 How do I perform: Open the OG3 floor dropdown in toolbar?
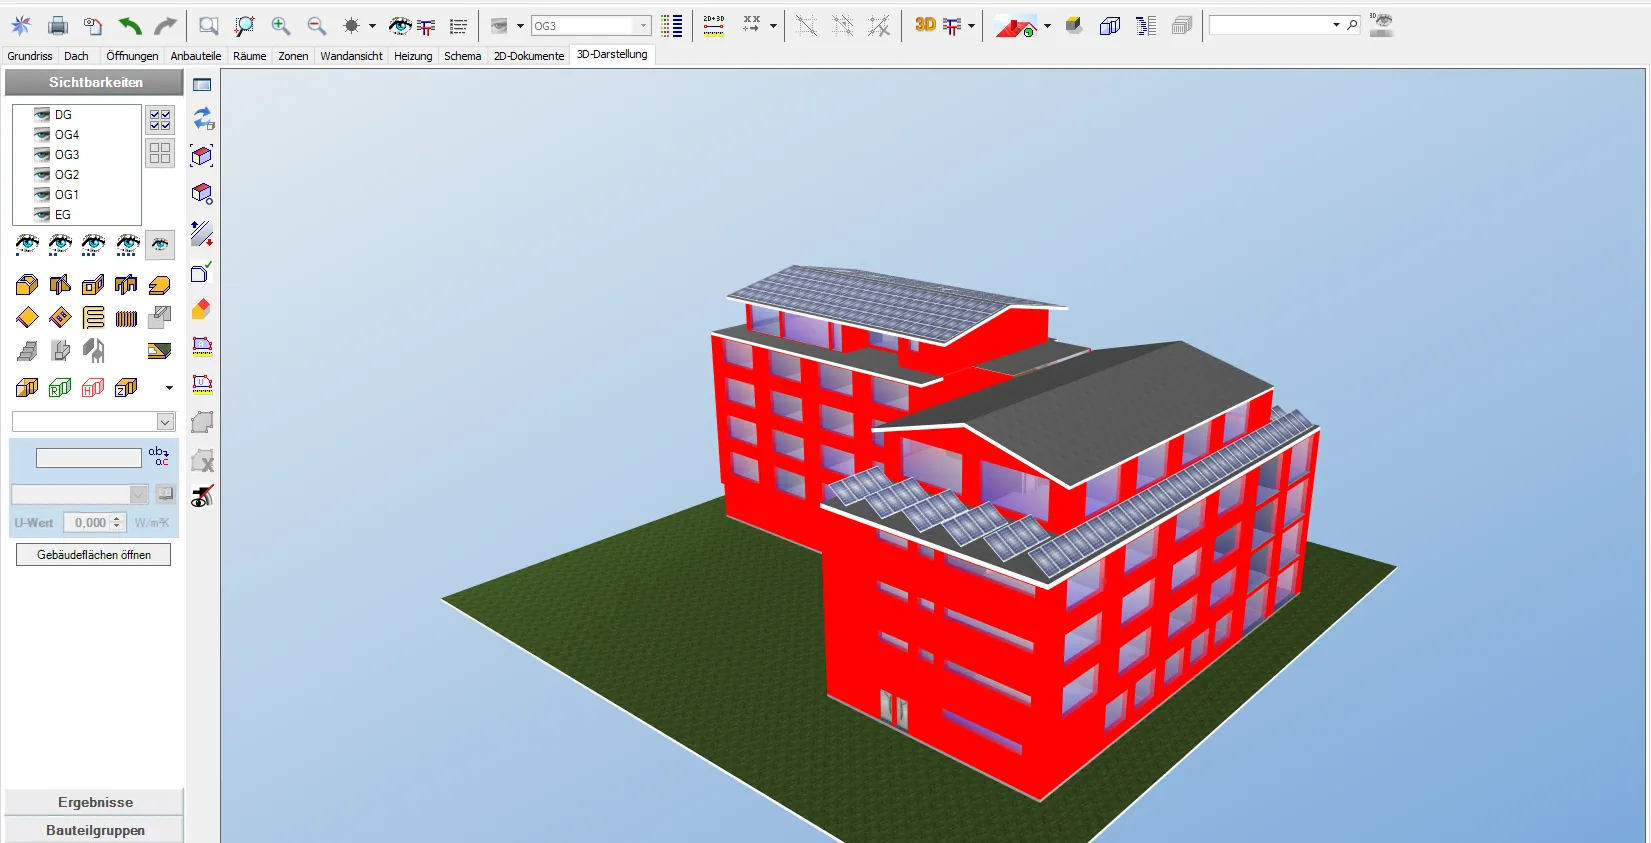(x=643, y=26)
